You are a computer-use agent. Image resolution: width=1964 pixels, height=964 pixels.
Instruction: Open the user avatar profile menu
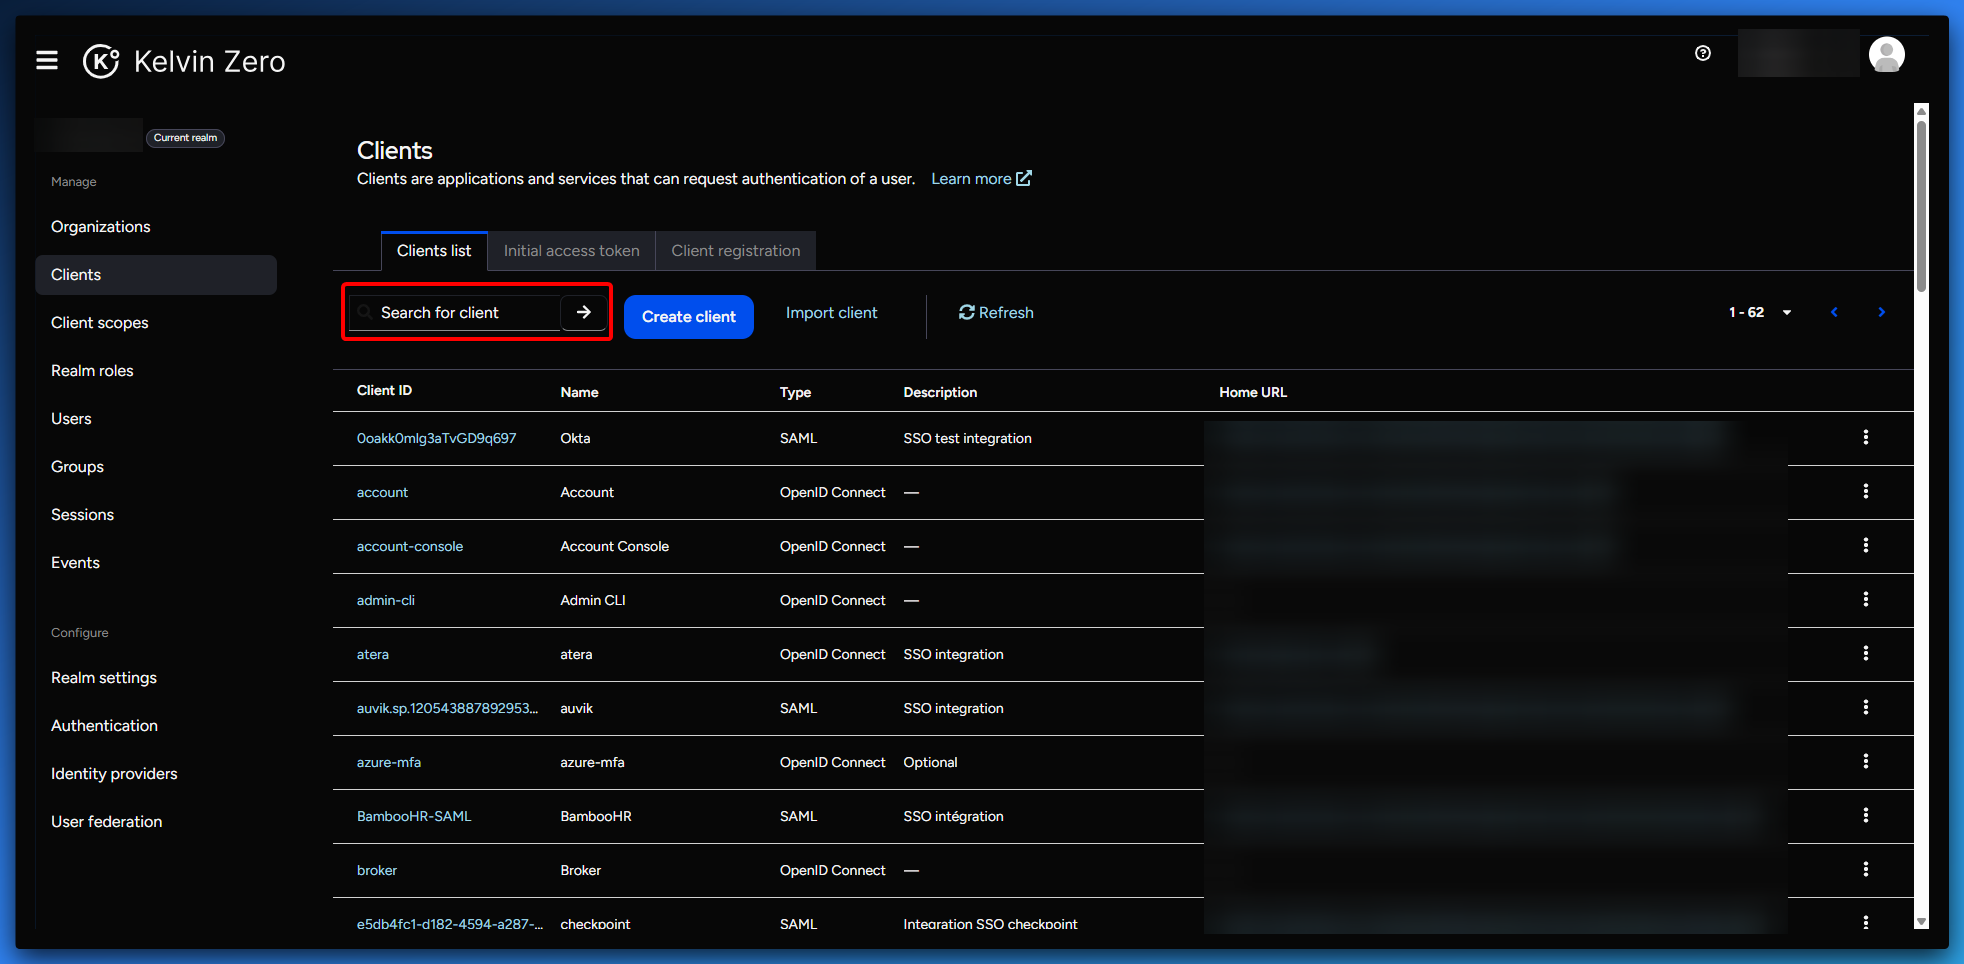point(1886,55)
